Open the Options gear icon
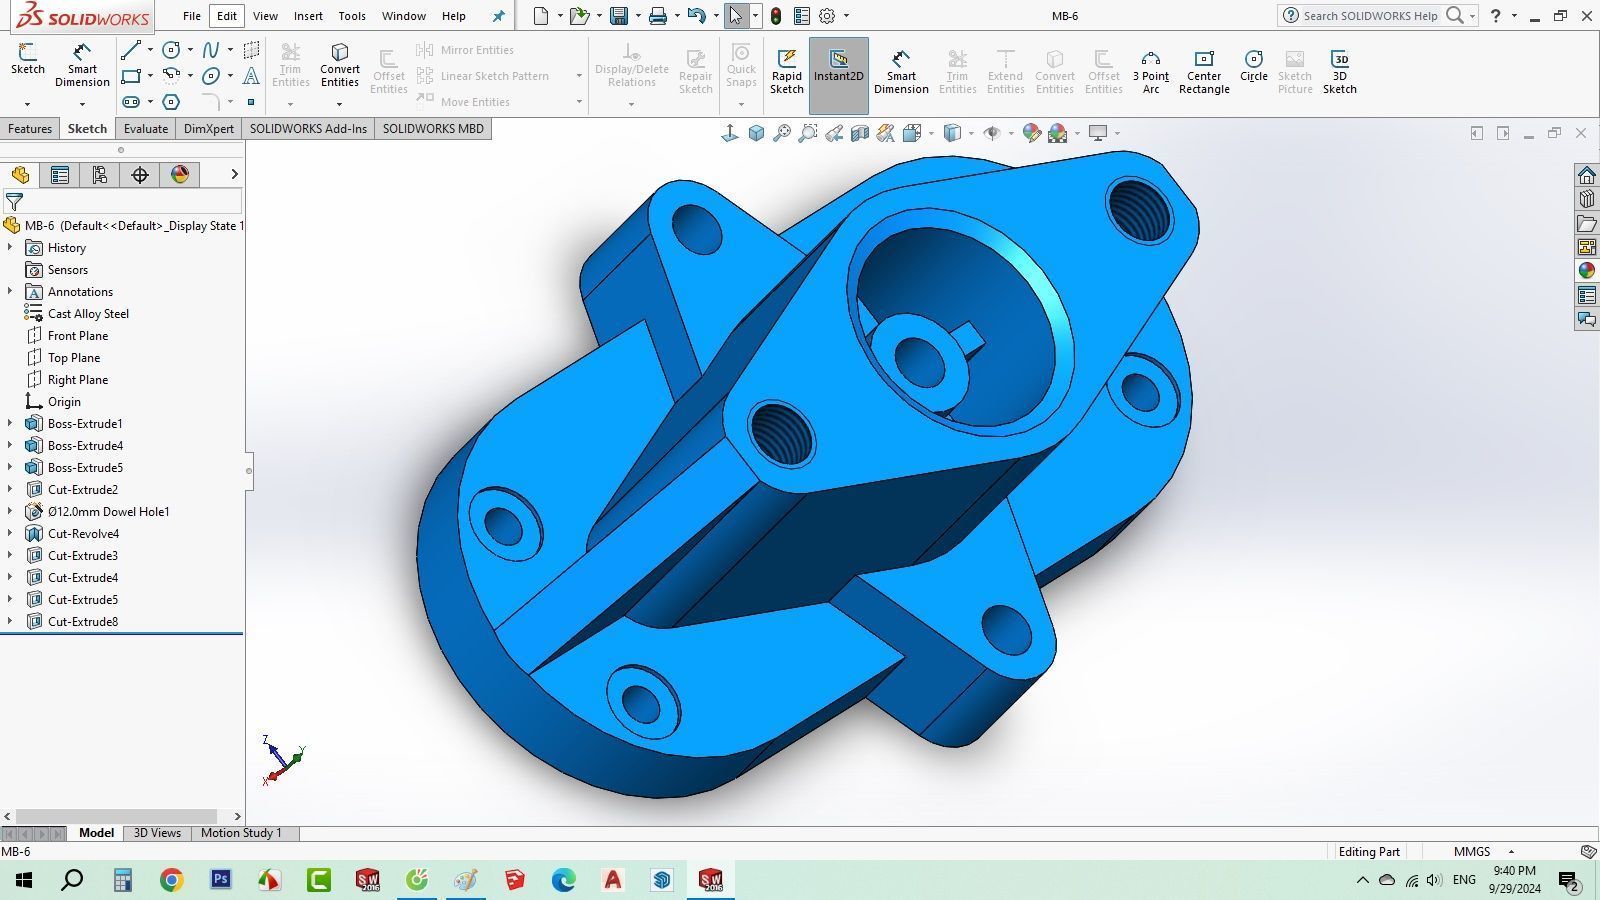 coord(827,16)
